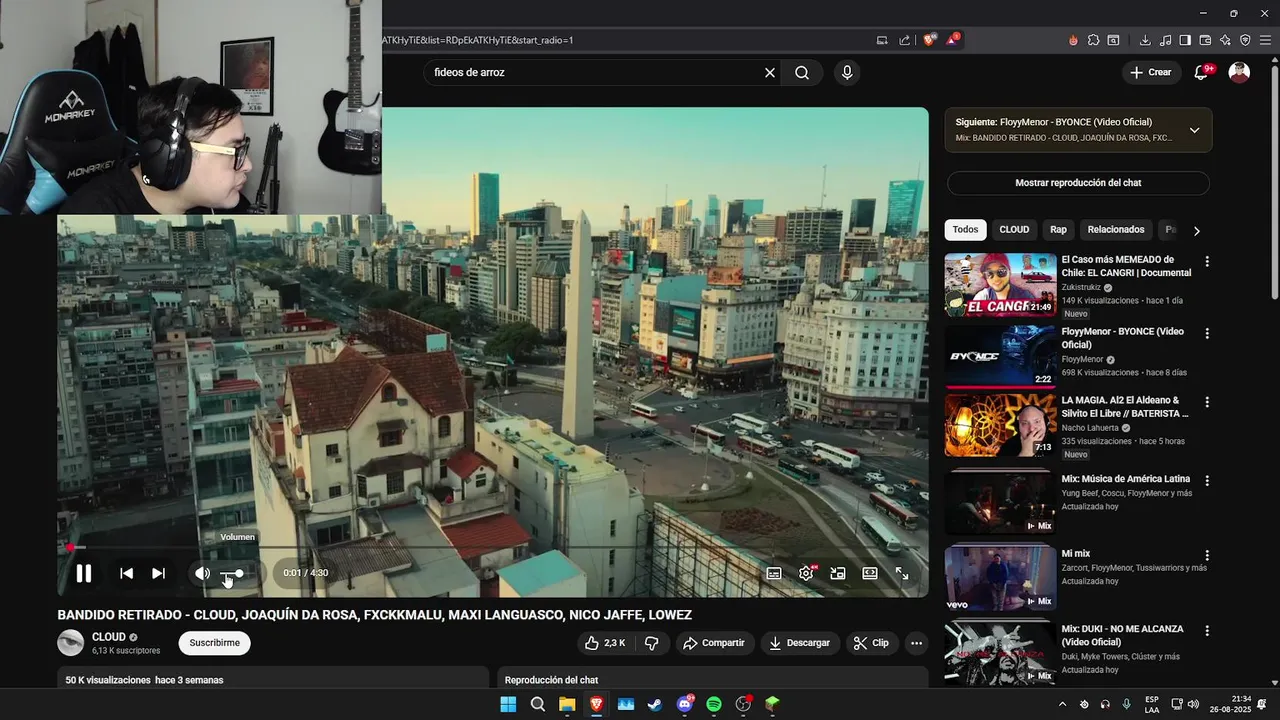Show more filter chips with right arrow
Image resolution: width=1280 pixels, height=720 pixels.
pos(1197,230)
